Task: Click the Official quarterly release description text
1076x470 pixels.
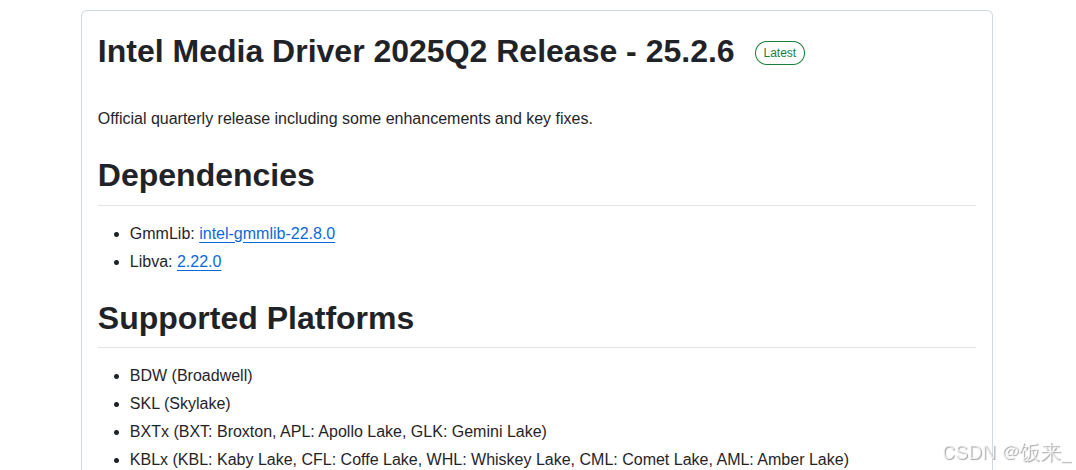Action: pyautogui.click(x=345, y=119)
